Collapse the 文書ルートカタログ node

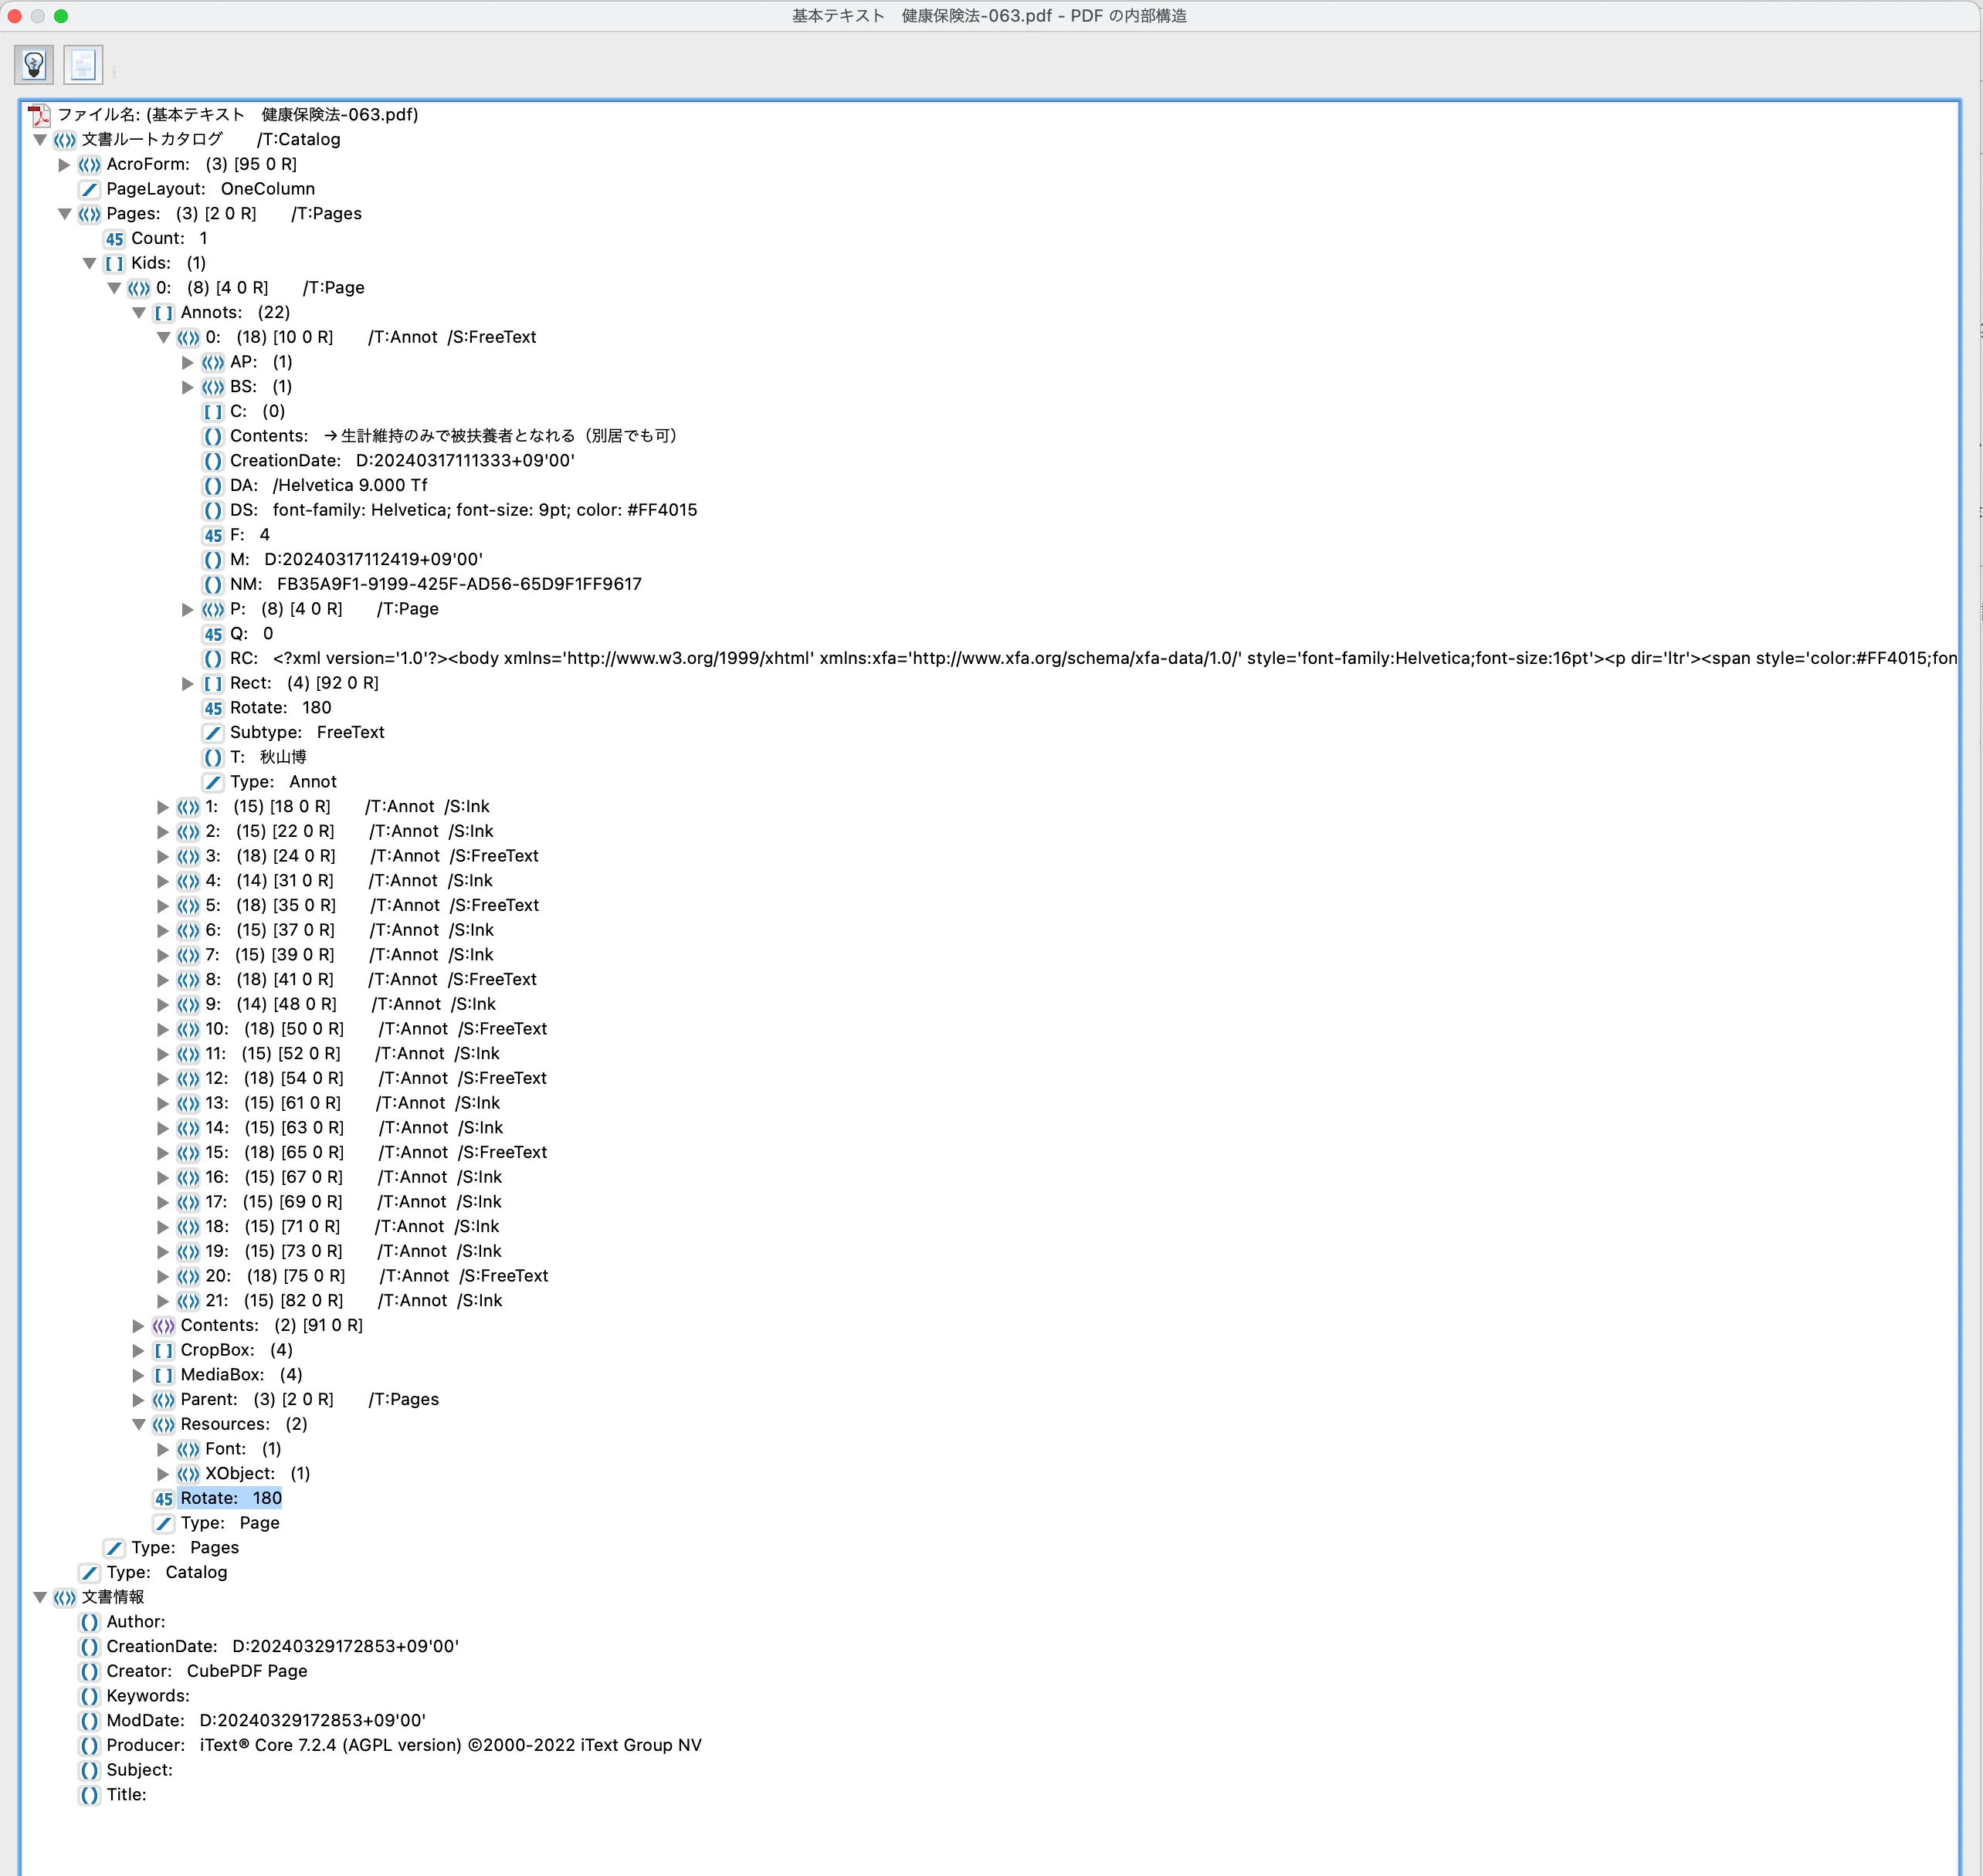40,140
